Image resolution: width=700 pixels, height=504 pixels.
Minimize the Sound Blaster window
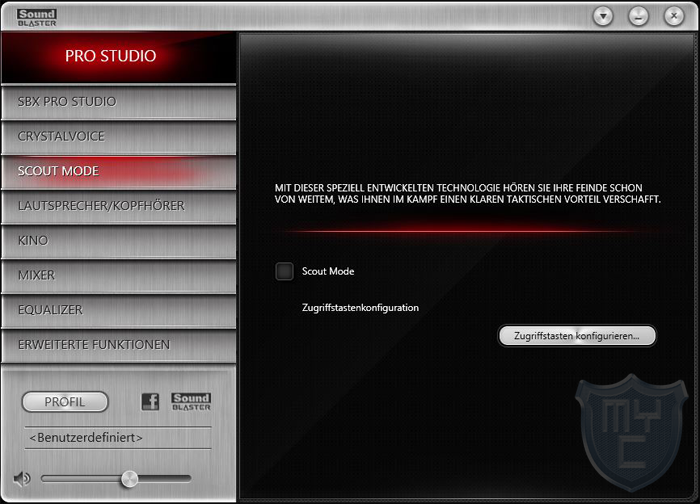pos(637,16)
